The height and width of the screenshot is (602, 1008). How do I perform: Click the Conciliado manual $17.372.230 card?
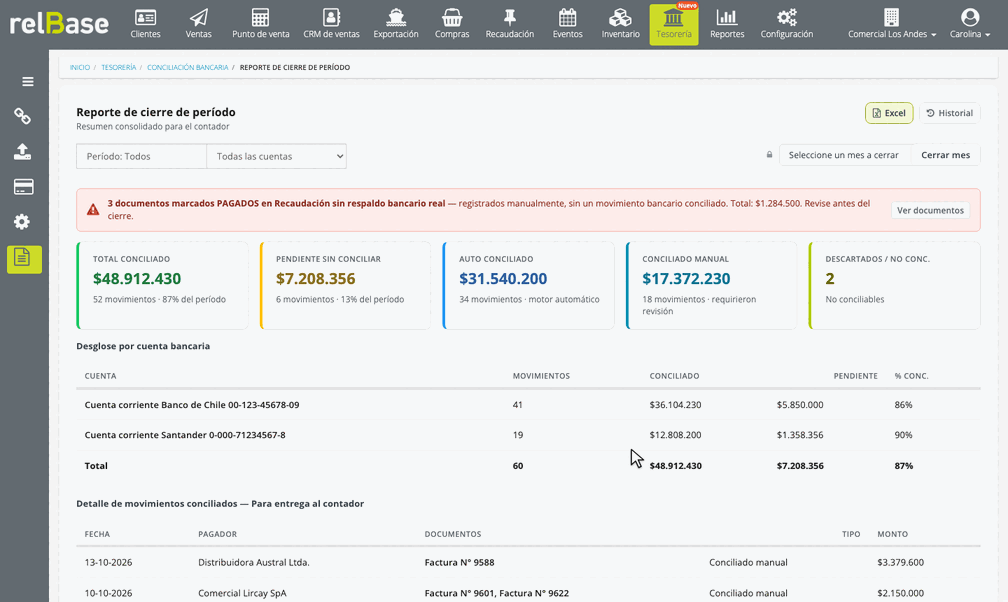pos(712,286)
